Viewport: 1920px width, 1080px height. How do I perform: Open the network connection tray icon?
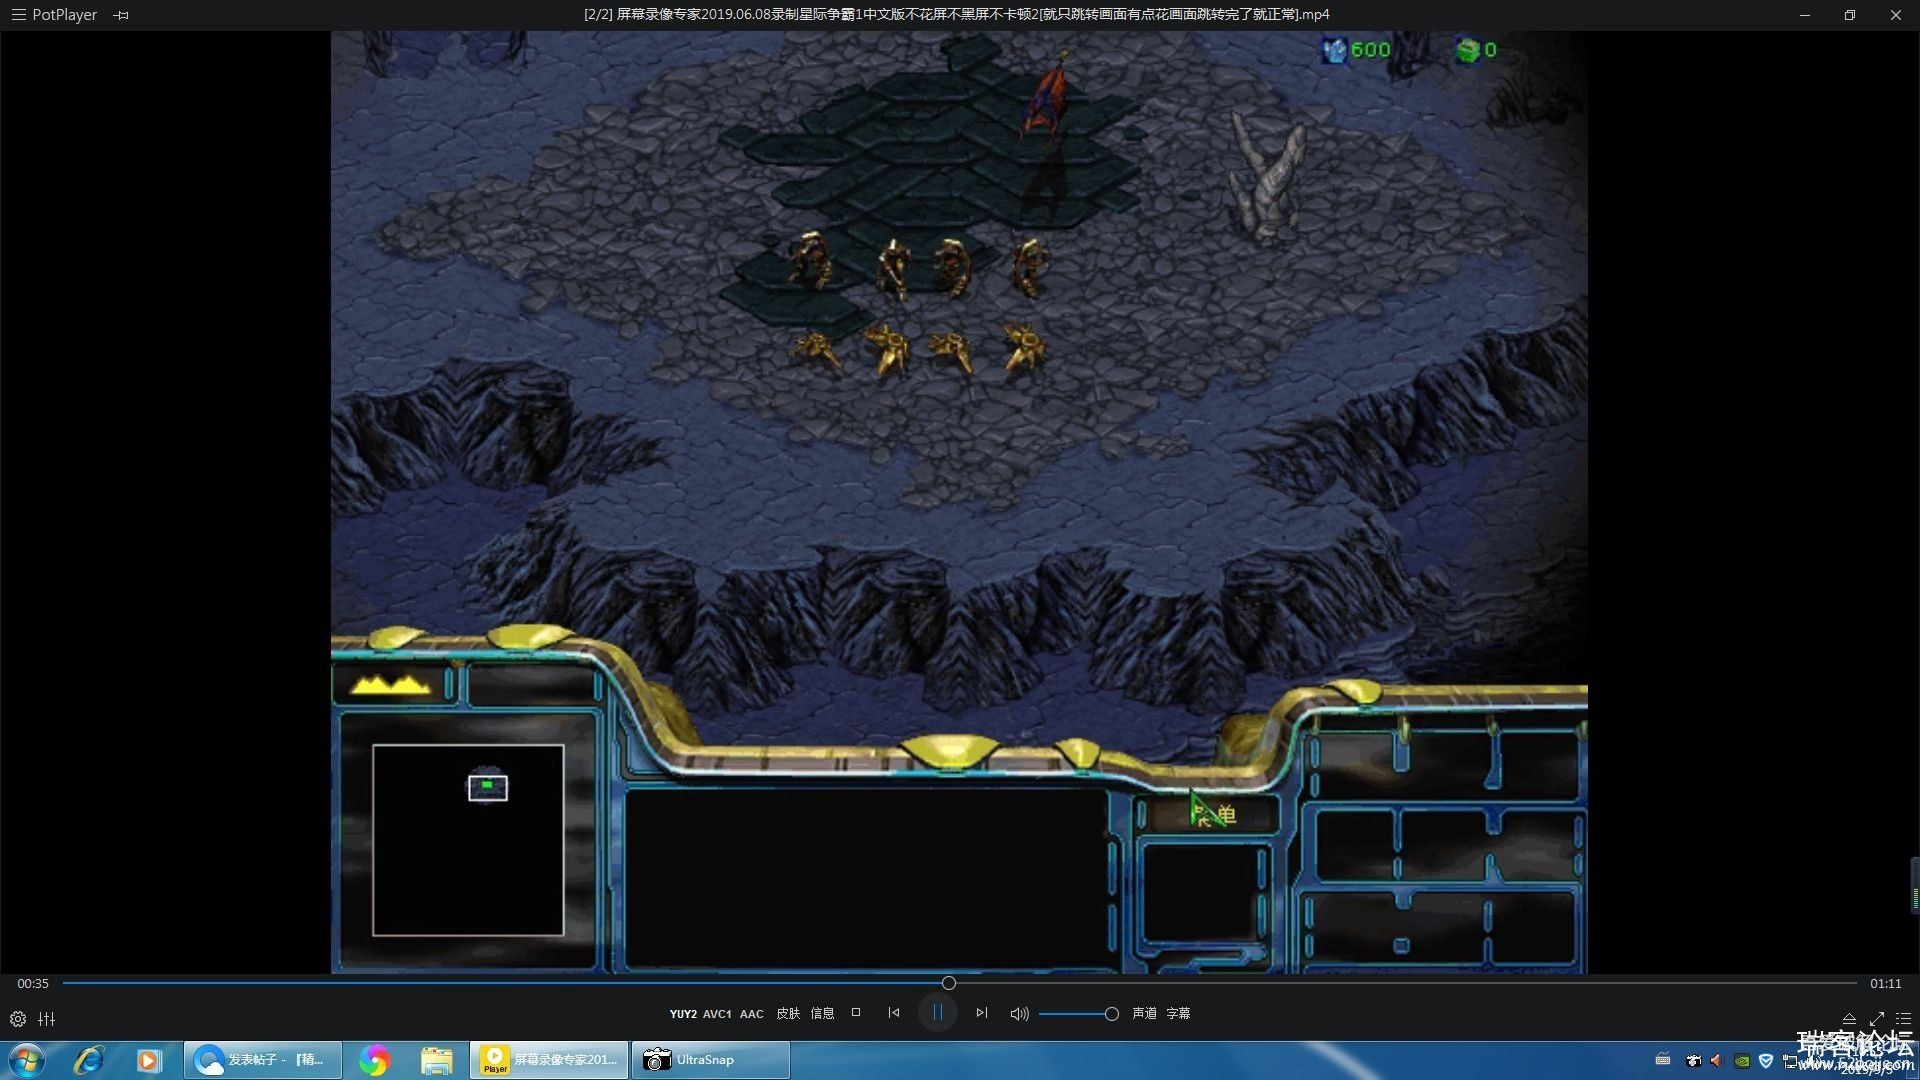click(x=1789, y=1060)
